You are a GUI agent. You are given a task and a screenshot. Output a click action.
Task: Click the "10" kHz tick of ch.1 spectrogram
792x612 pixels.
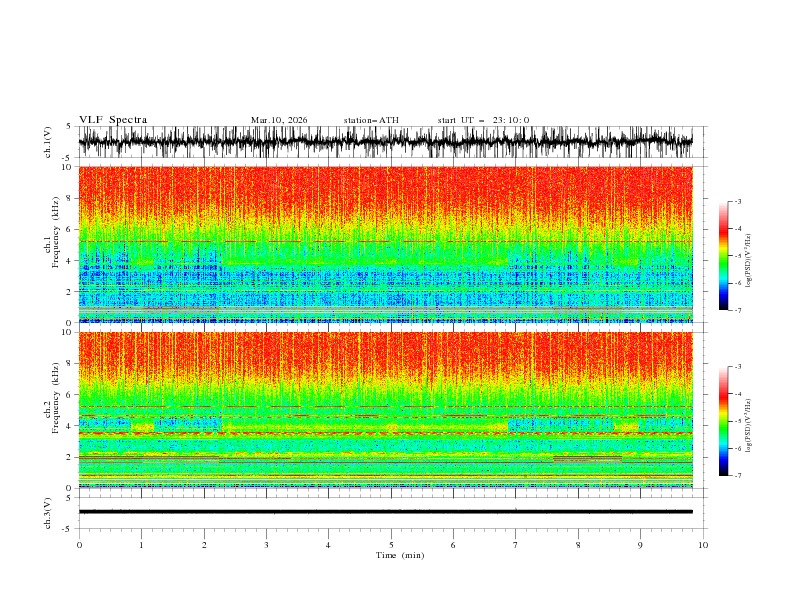[x=68, y=167]
